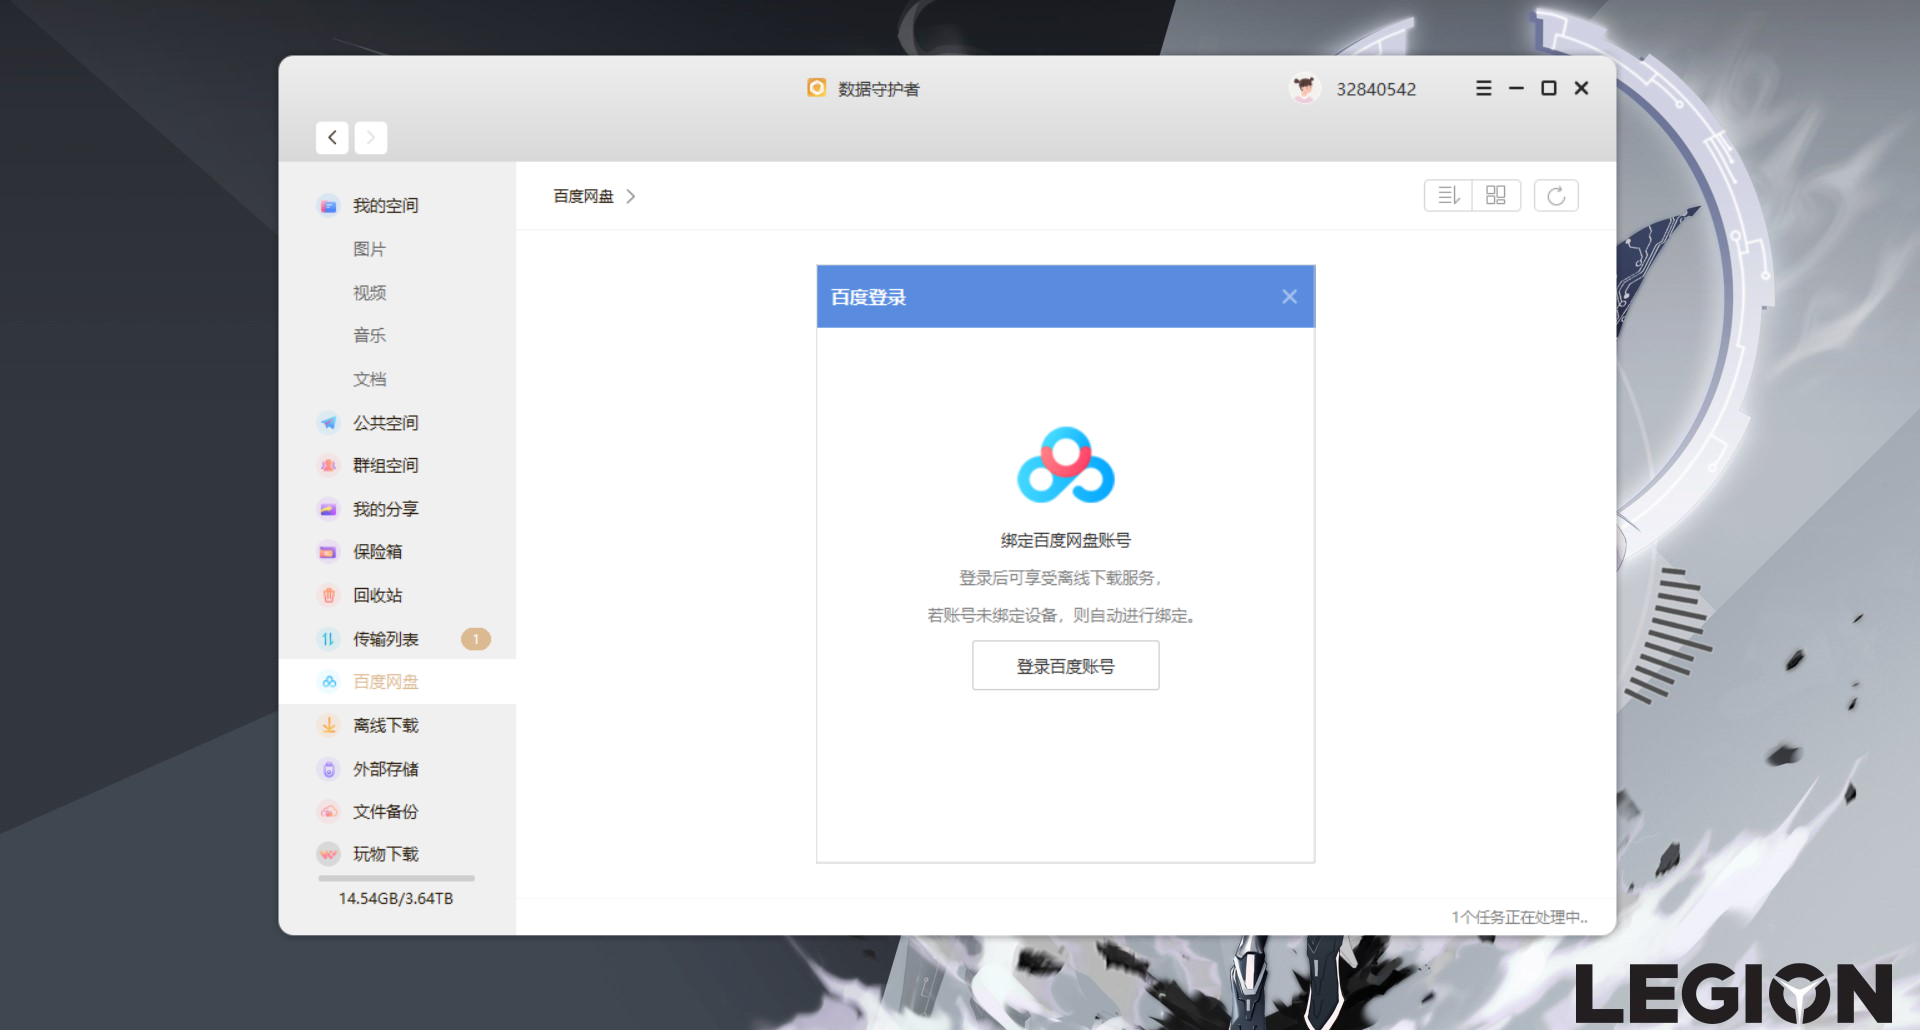Viewport: 1920px width, 1030px height.
Task: Select 公共空间 in sidebar
Action: coord(386,423)
